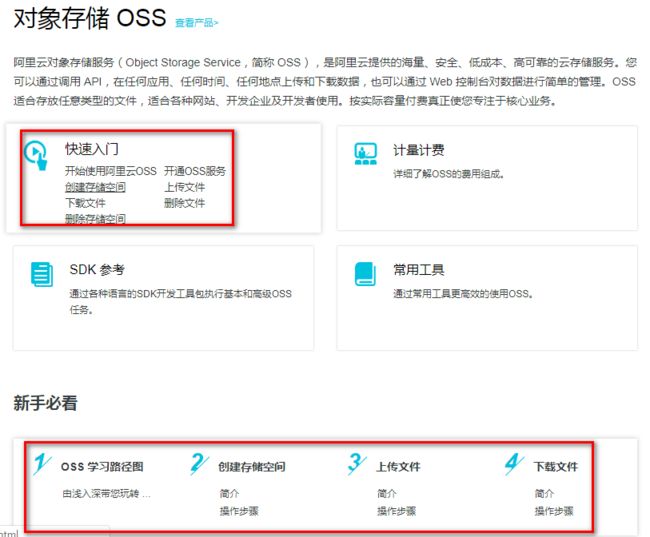Select the intro paragraph starting 阿里云对象存储服务
Viewport: 650px width, 537px height.
[325, 81]
